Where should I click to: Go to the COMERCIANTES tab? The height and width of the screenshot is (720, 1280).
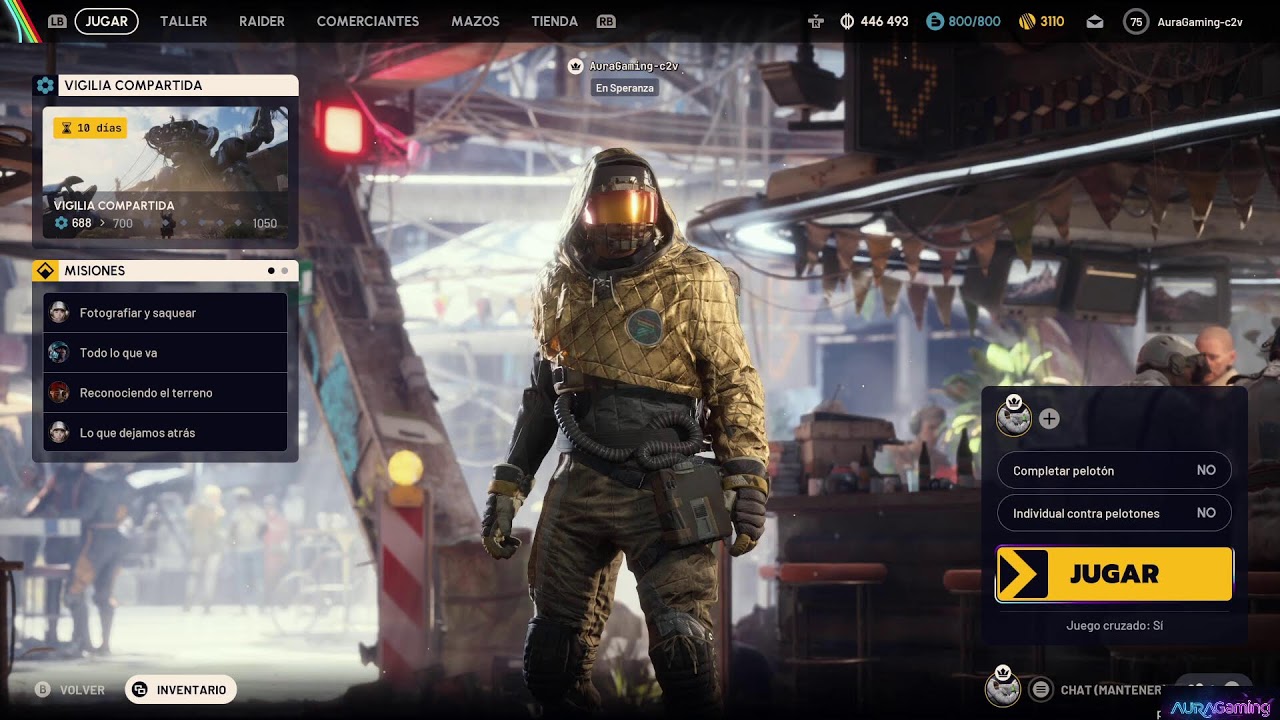[368, 21]
